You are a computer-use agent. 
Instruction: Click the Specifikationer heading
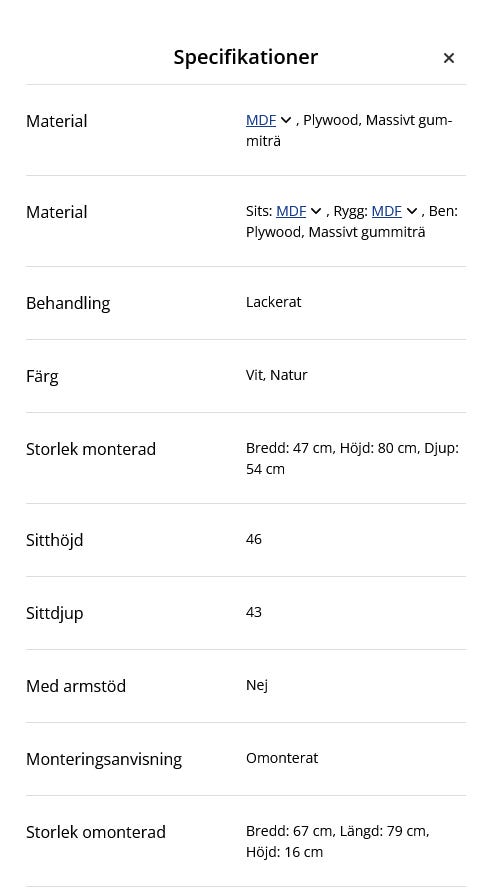[246, 57]
